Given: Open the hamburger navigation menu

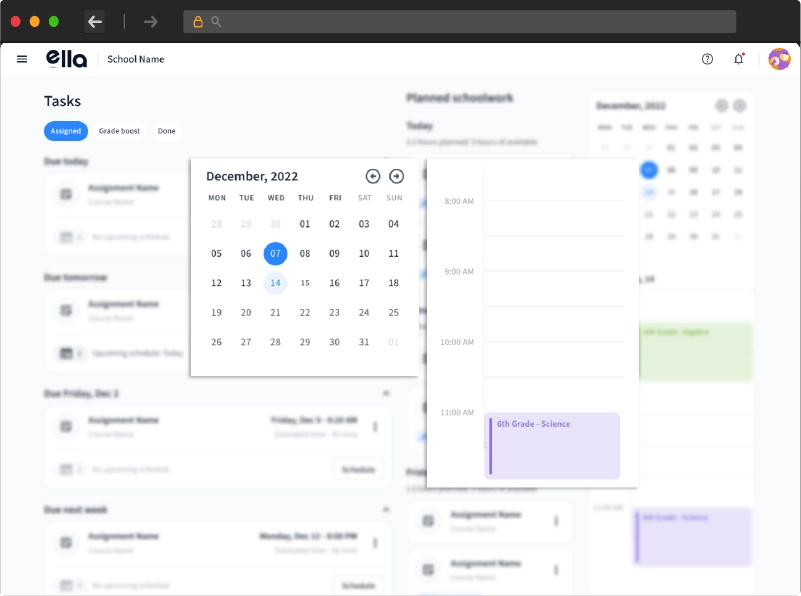Looking at the screenshot, I should pos(22,59).
